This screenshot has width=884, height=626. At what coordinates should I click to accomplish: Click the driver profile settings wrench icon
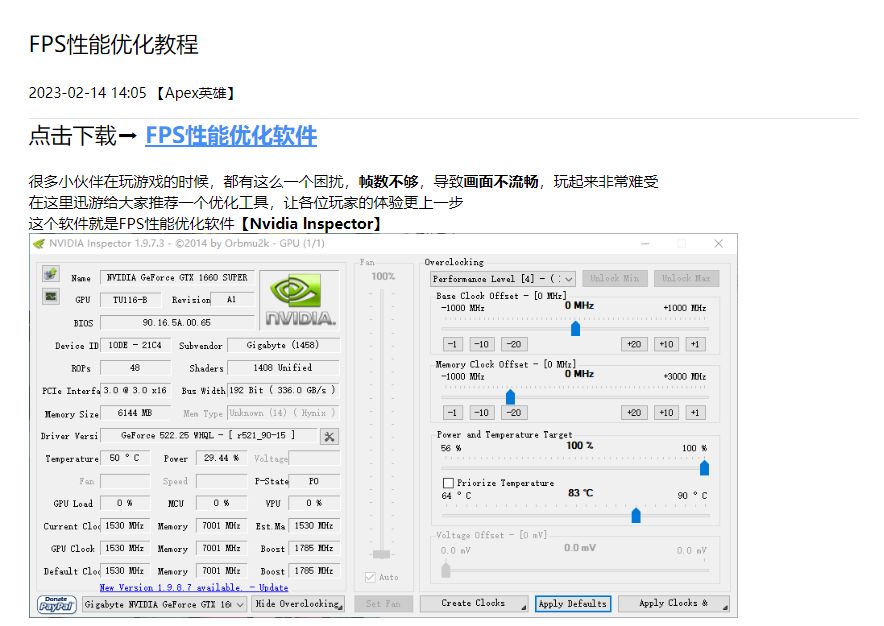pos(329,437)
